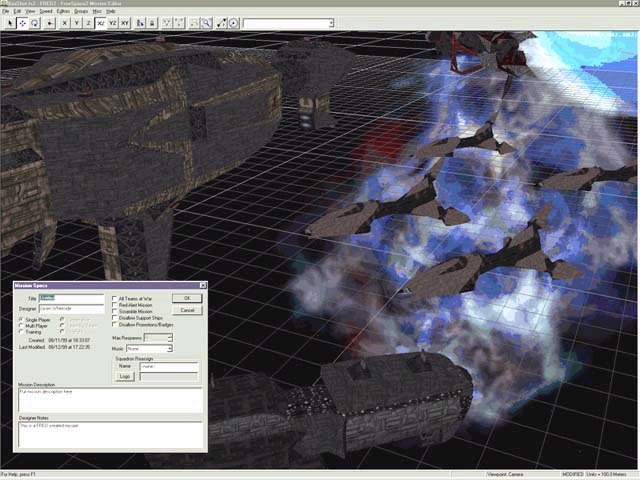Screen dimensions: 640x480
Task: Toggle the YZ plane constraint
Action: coord(113,22)
